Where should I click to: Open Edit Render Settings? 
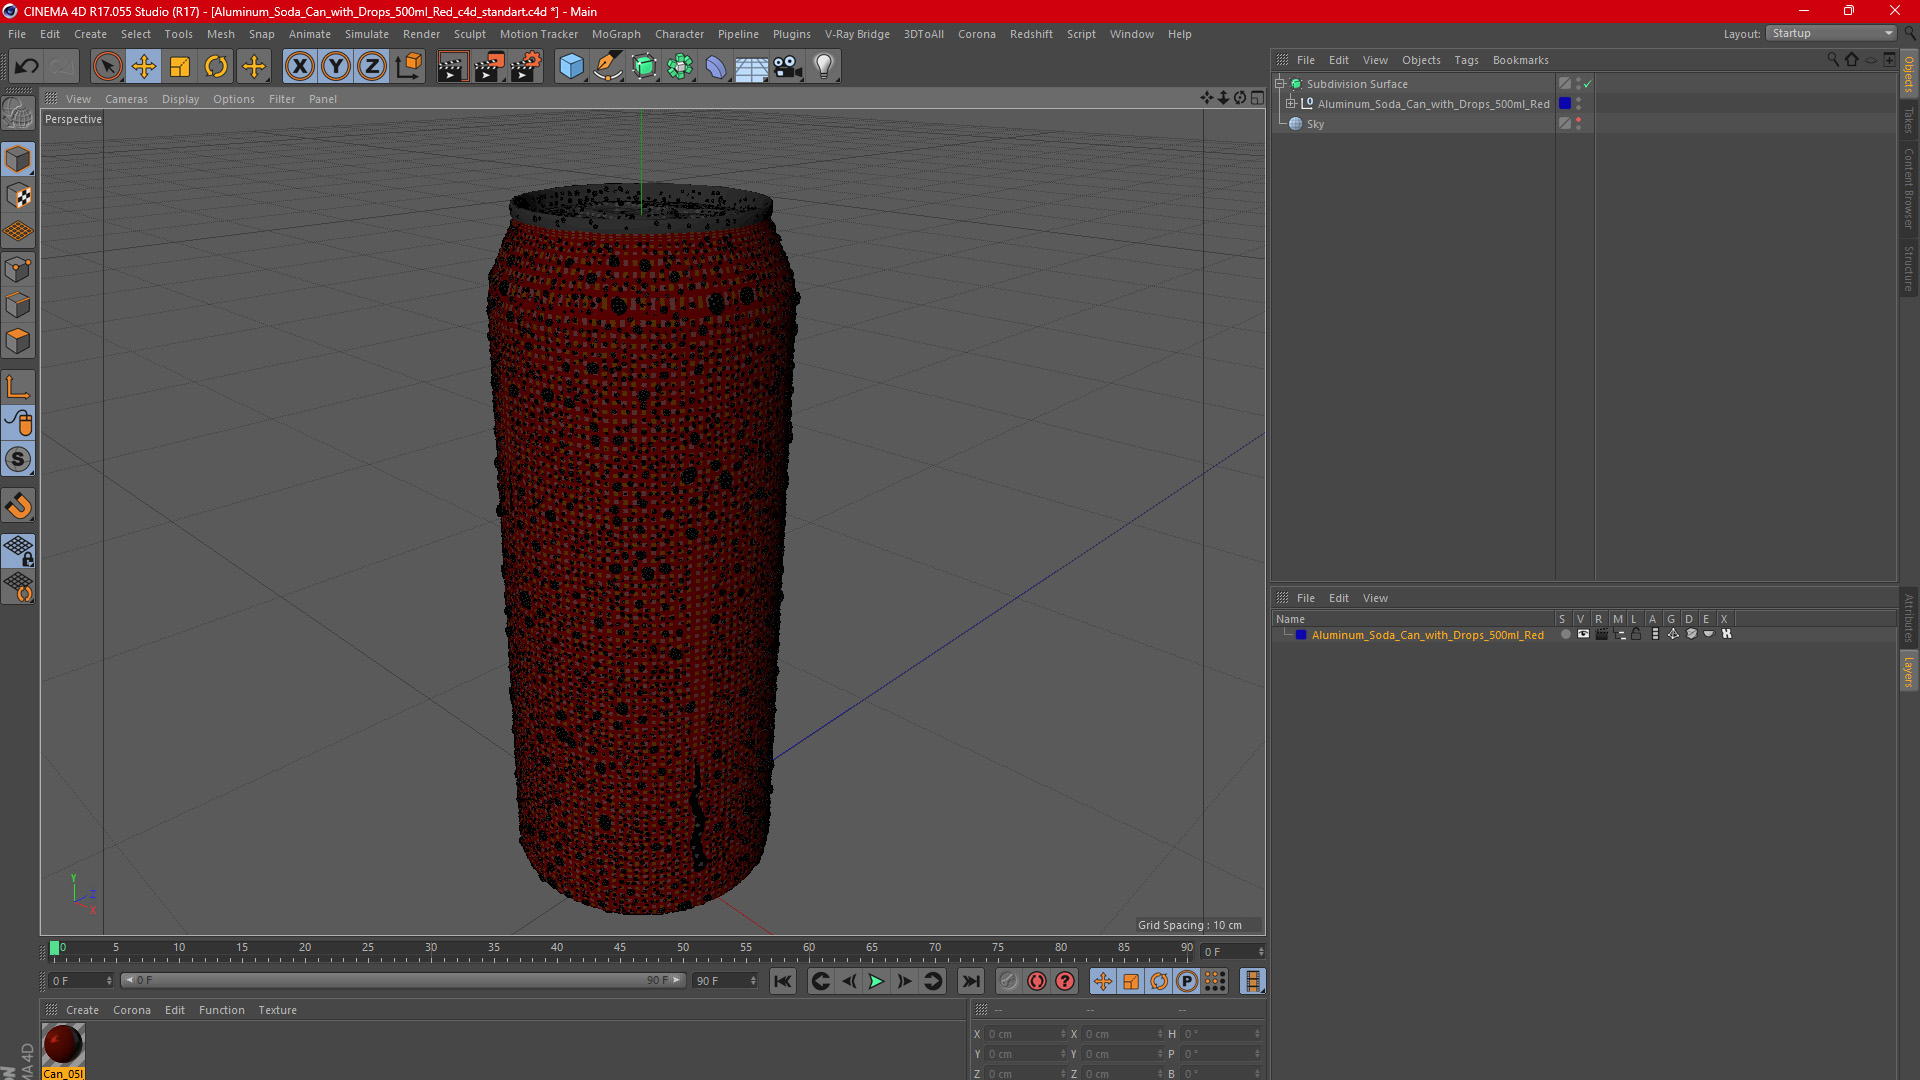click(x=526, y=66)
